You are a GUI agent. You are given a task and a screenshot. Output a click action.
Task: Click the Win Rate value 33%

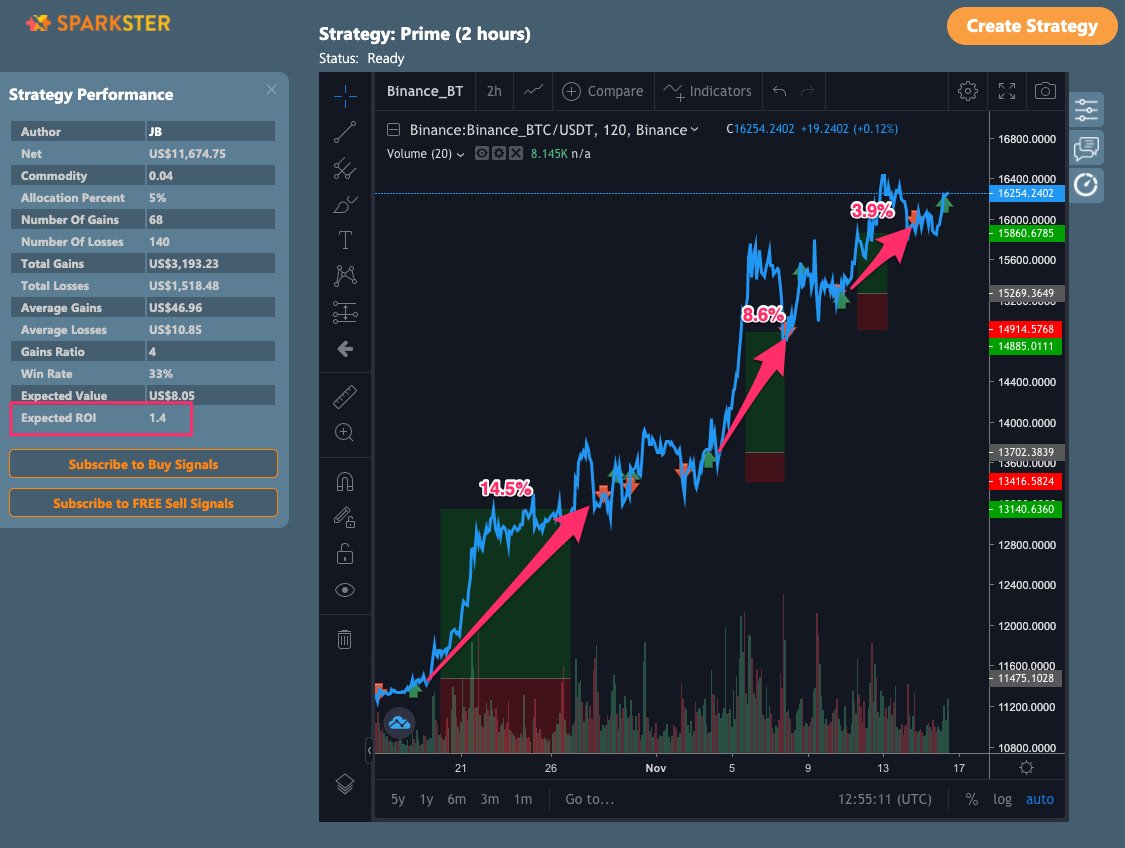click(161, 374)
